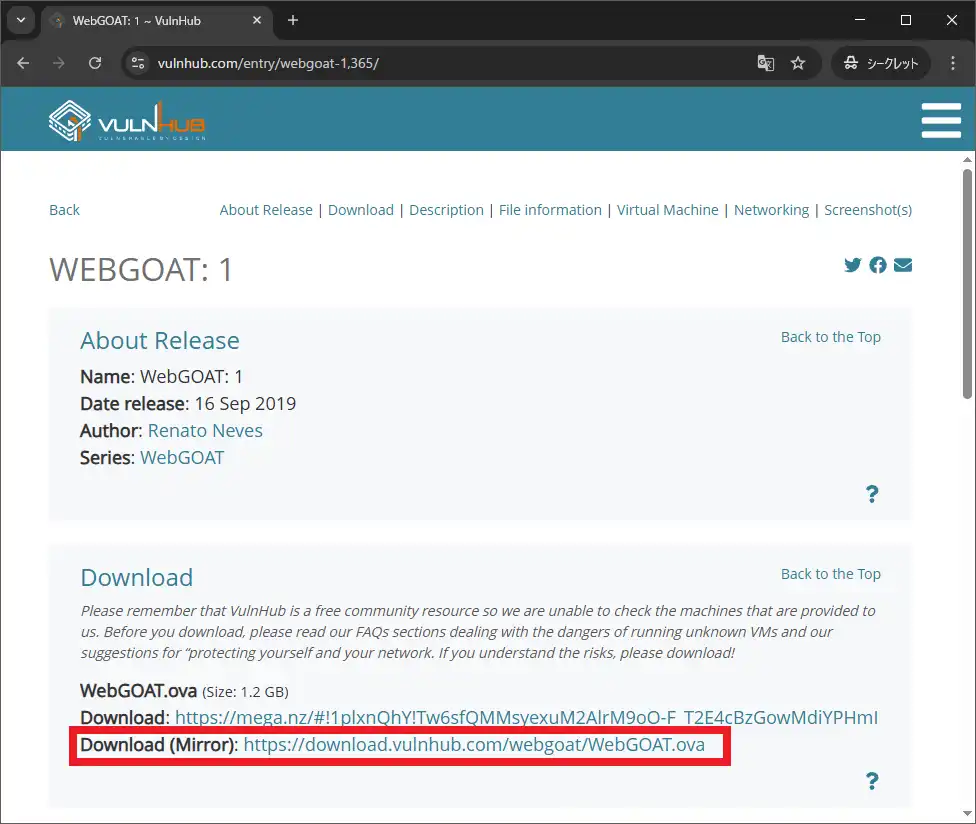Share the page via email icon
This screenshot has width=976, height=824.
(903, 265)
